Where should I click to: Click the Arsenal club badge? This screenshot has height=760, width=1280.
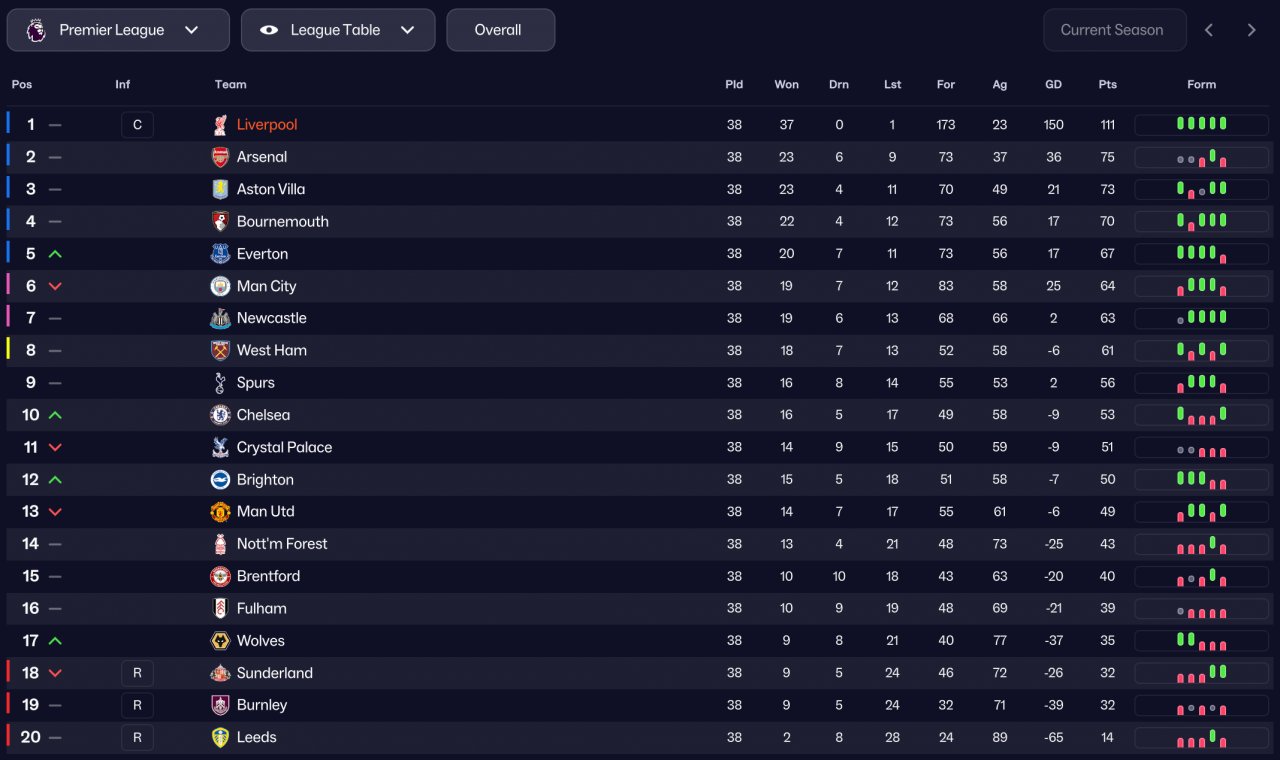pyautogui.click(x=220, y=157)
